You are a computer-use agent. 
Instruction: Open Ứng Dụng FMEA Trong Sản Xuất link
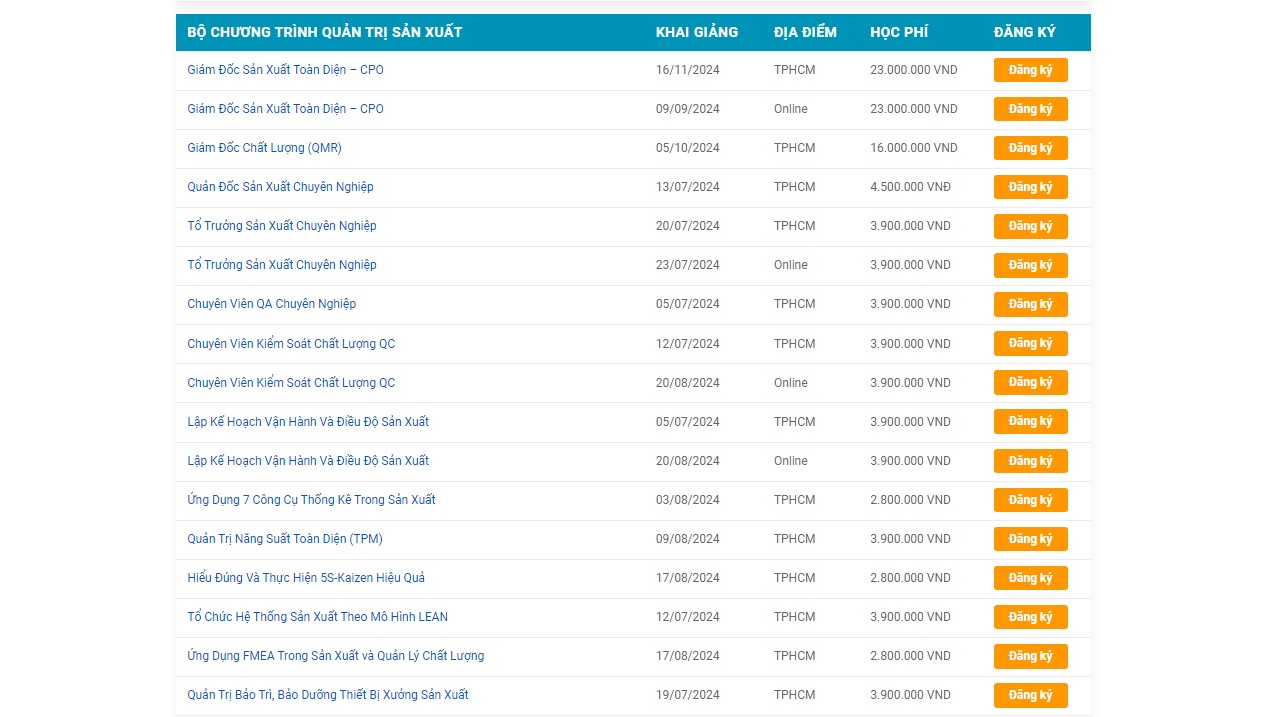tap(336, 656)
